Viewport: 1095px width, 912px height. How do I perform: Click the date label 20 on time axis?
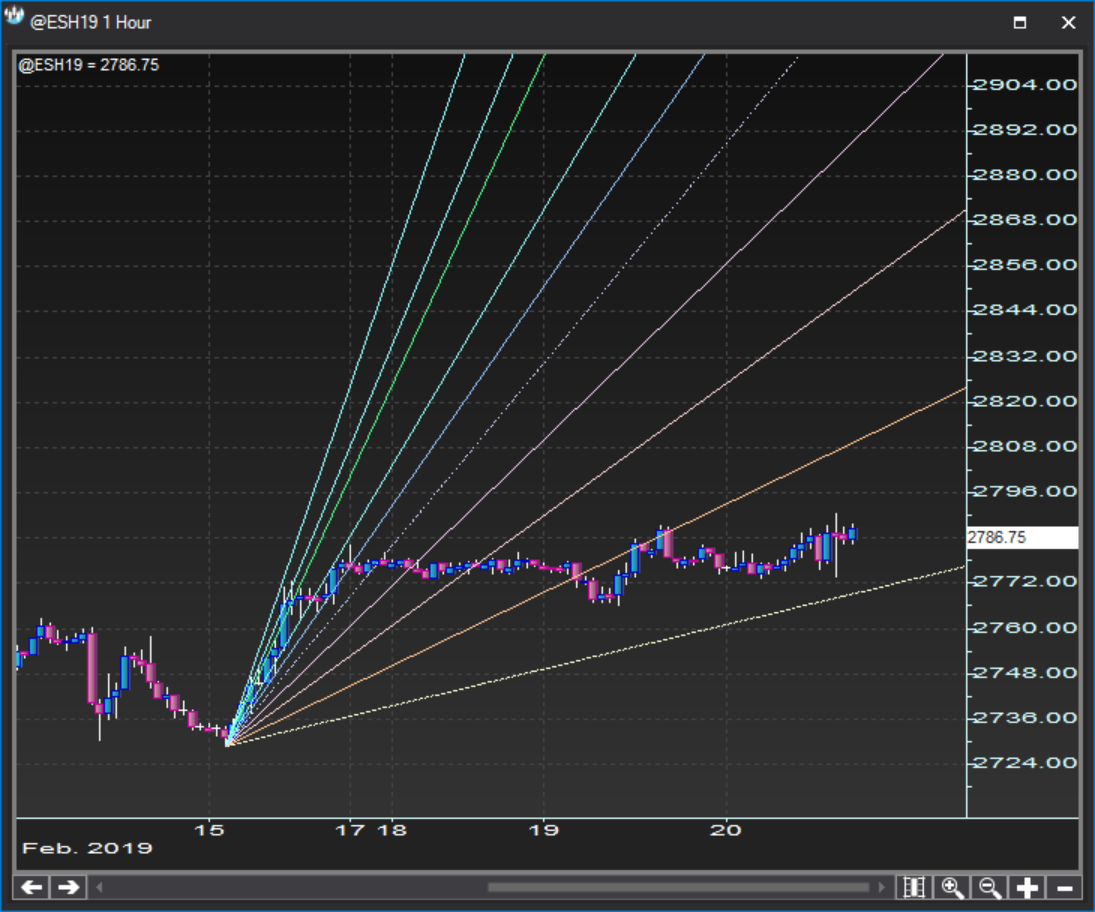click(x=726, y=830)
